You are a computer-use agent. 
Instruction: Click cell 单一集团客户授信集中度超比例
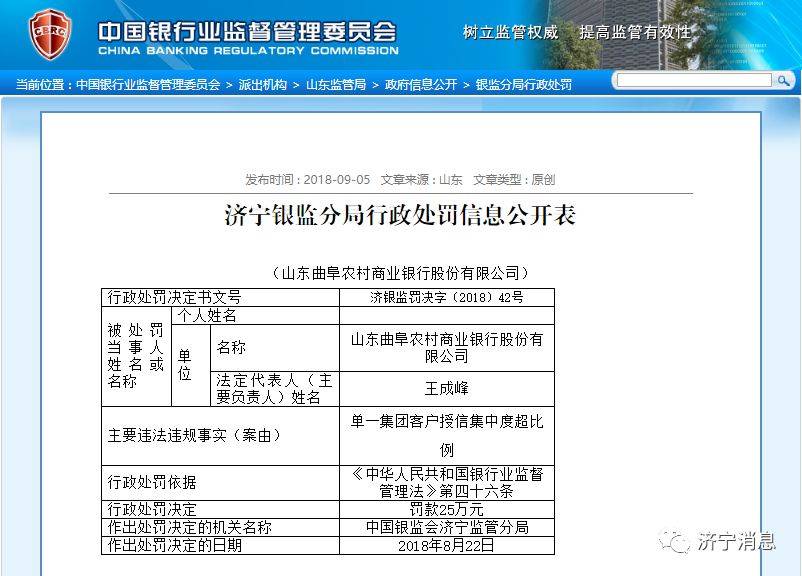pyautogui.click(x=447, y=436)
